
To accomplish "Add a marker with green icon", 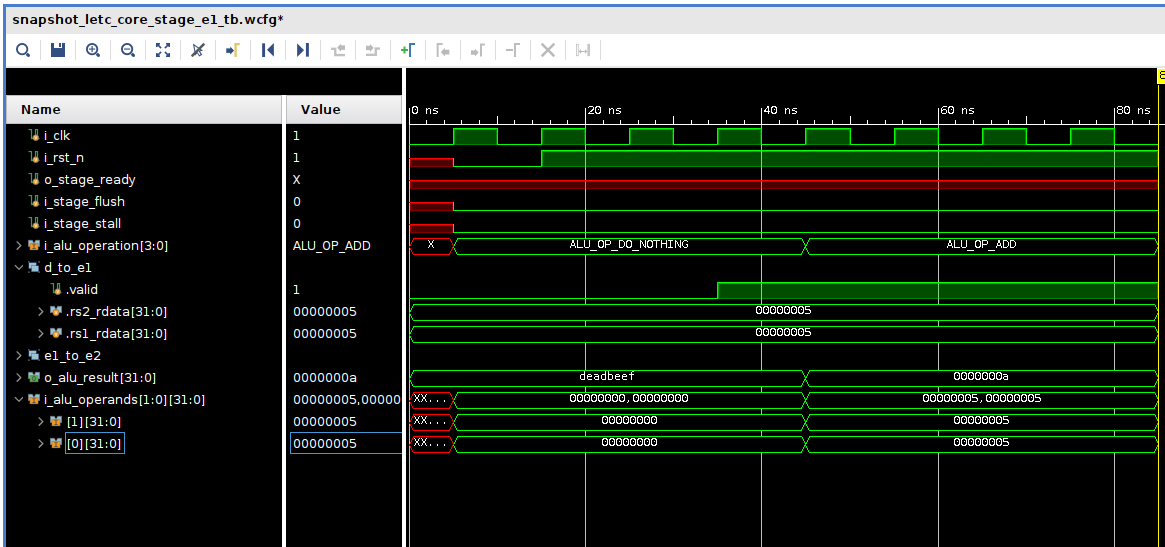I will pyautogui.click(x=407, y=50).
